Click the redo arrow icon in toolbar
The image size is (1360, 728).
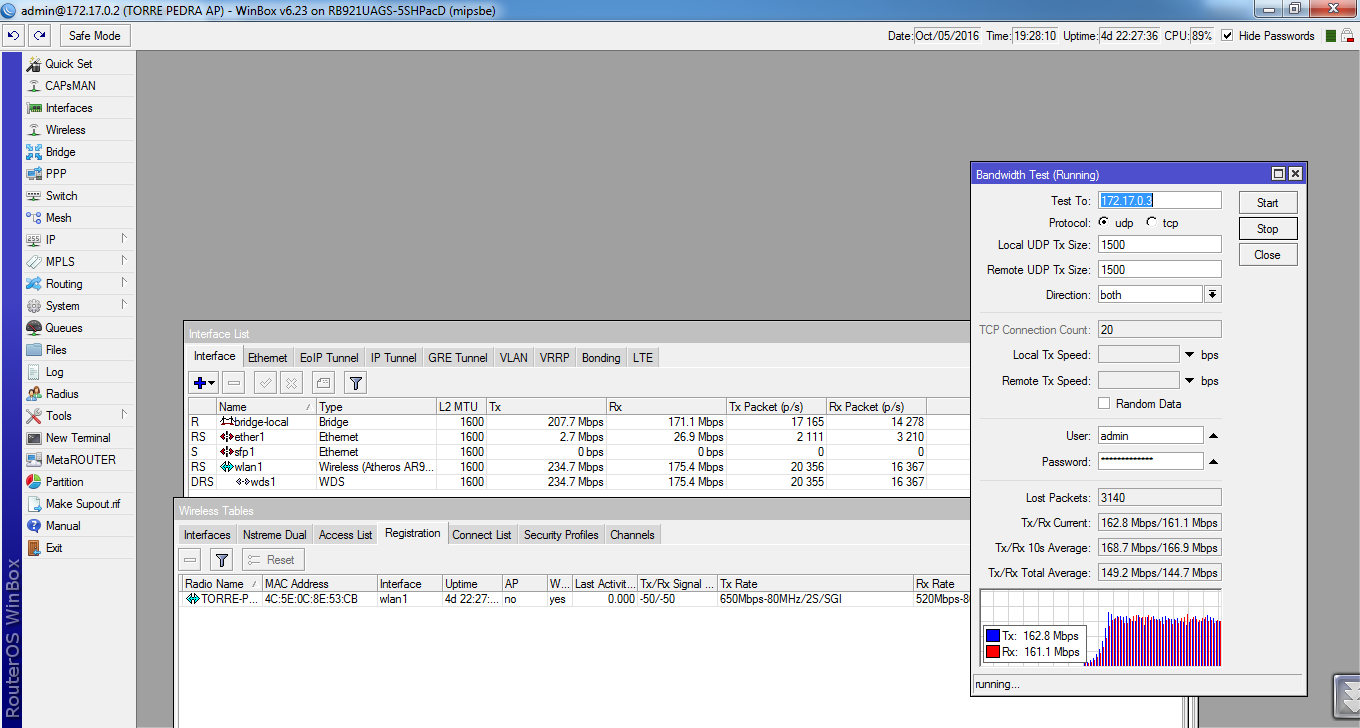tap(39, 36)
